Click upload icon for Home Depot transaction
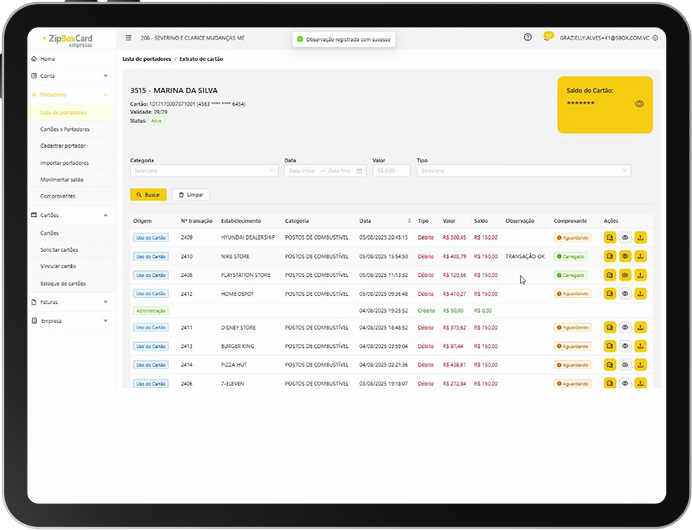 click(x=641, y=293)
